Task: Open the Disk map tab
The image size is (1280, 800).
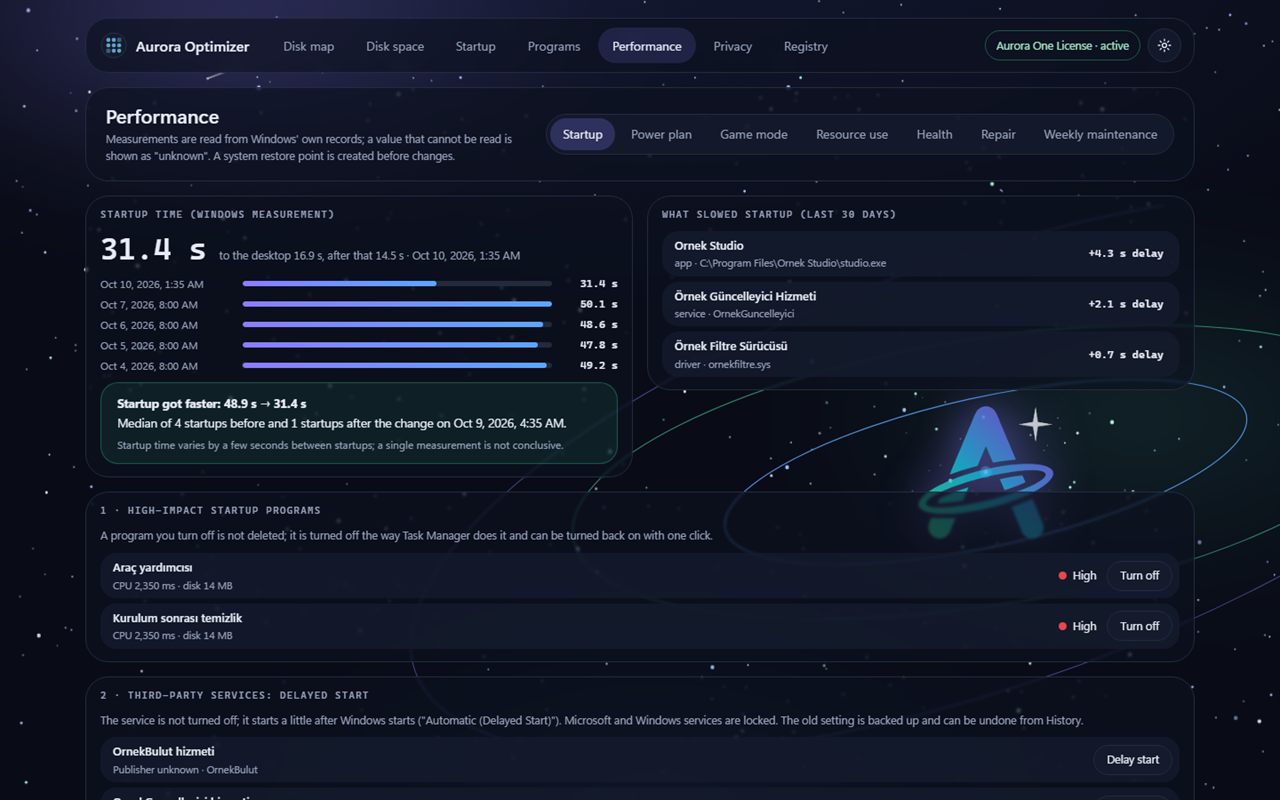Action: point(308,46)
